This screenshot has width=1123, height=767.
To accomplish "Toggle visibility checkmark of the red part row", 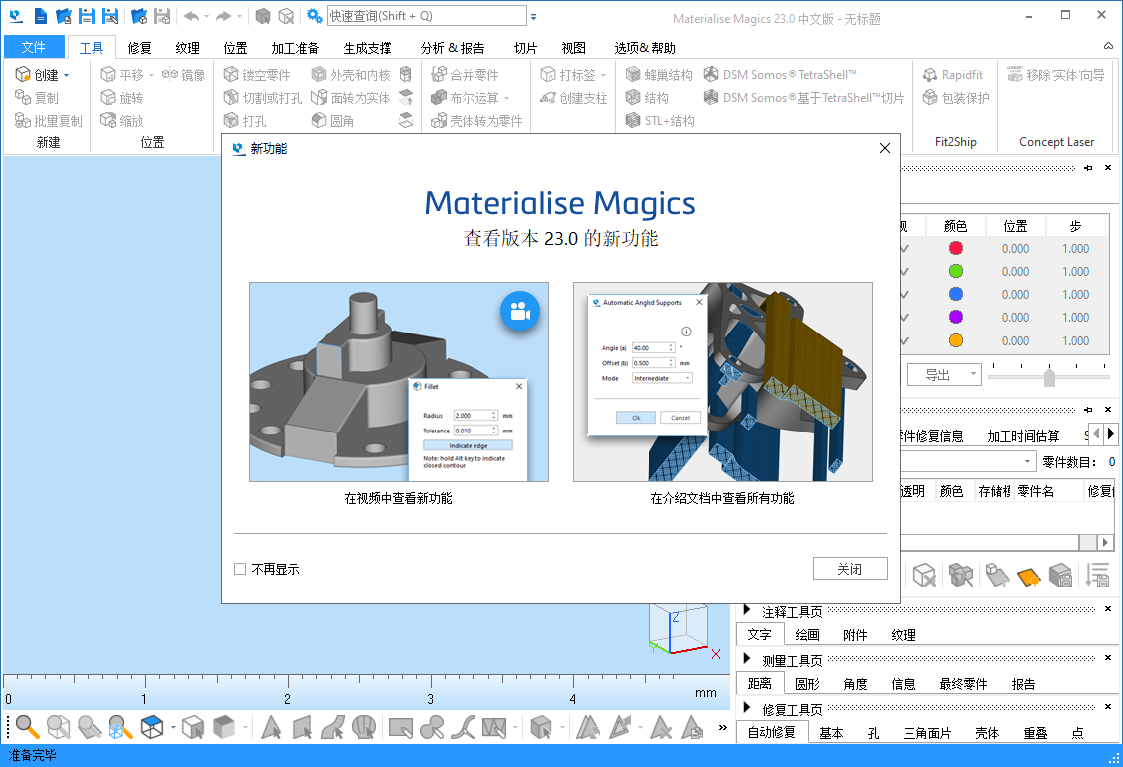I will [903, 248].
